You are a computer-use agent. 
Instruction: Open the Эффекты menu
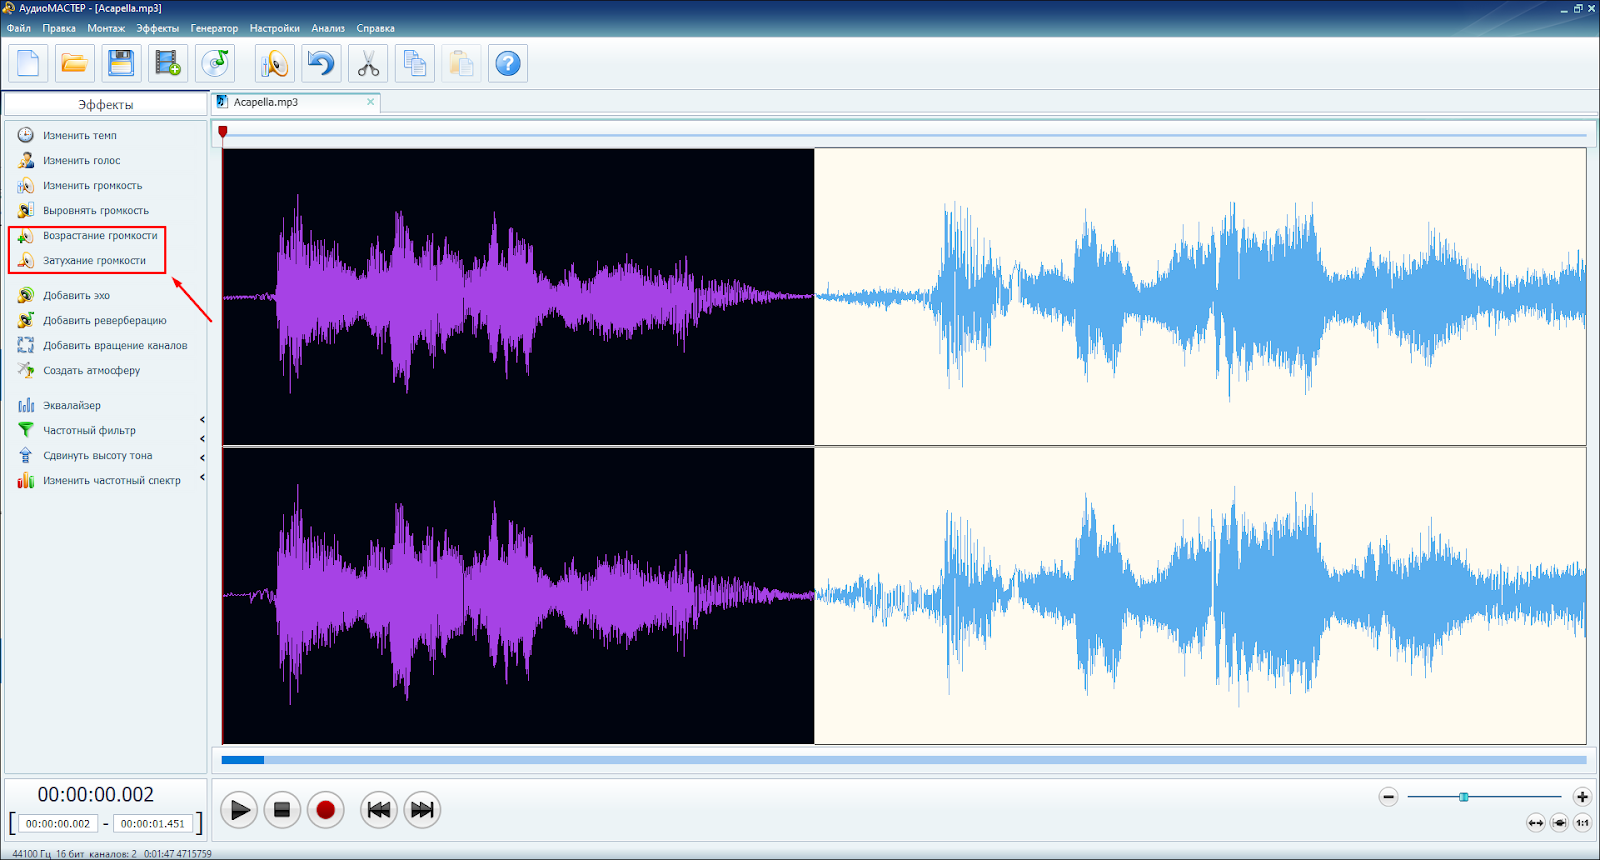pyautogui.click(x=158, y=28)
